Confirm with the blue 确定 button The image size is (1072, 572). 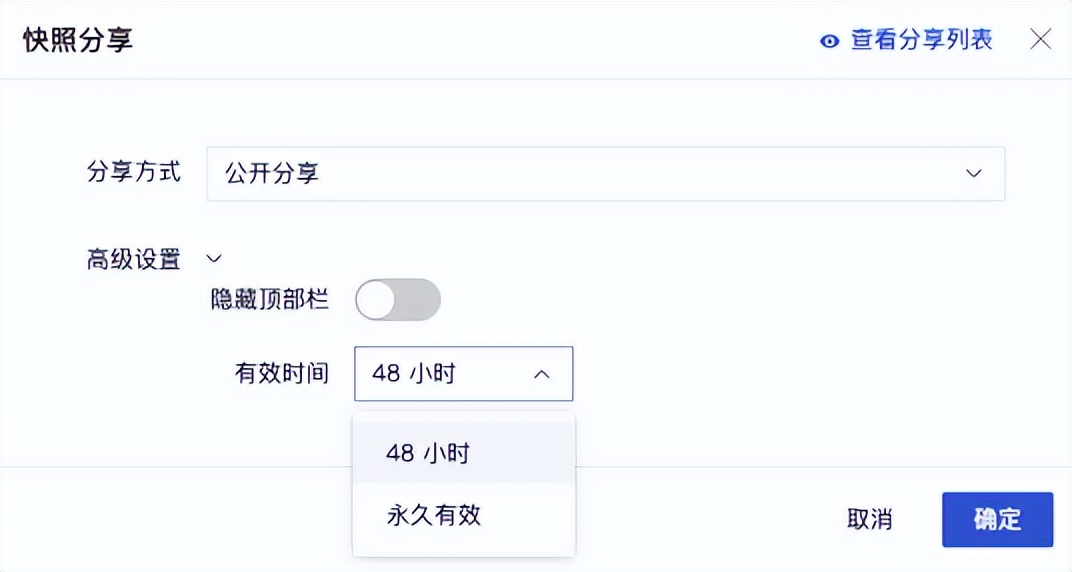pyautogui.click(x=997, y=519)
